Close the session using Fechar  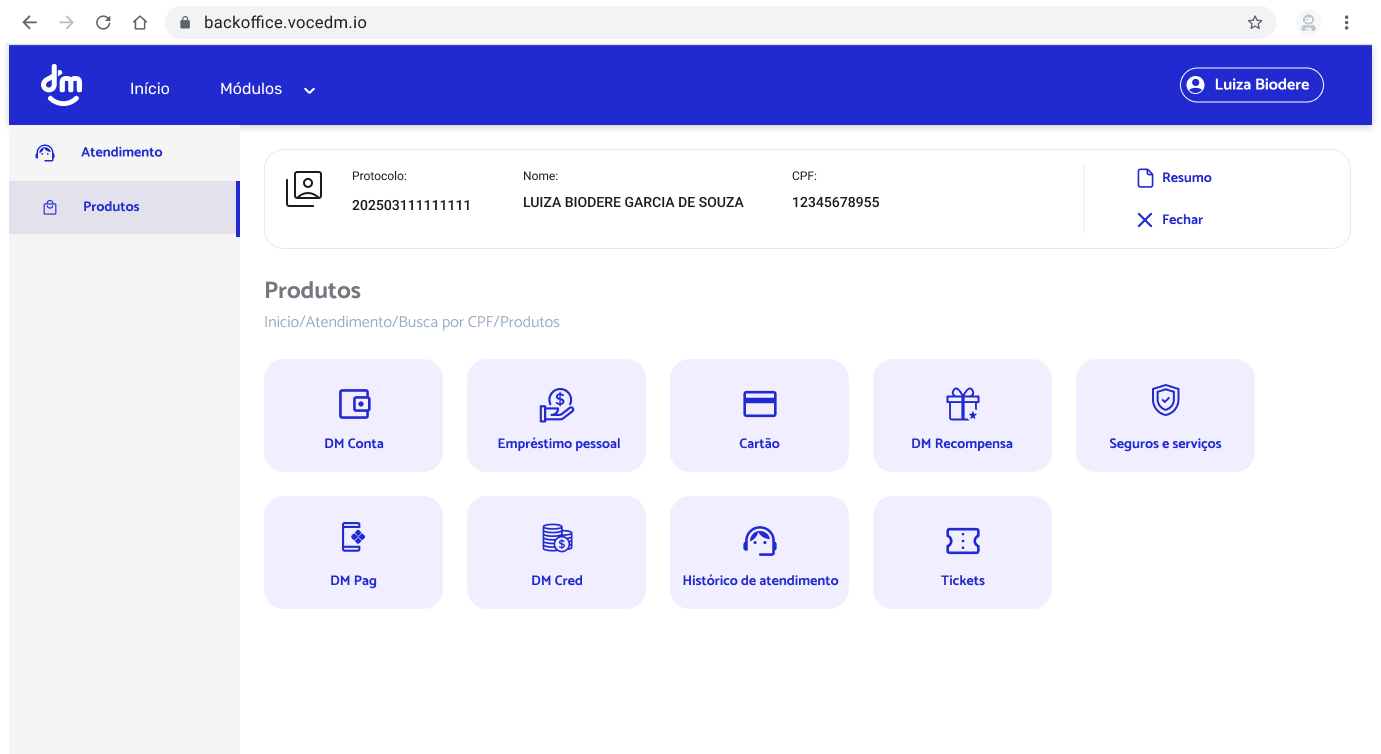click(x=1170, y=219)
